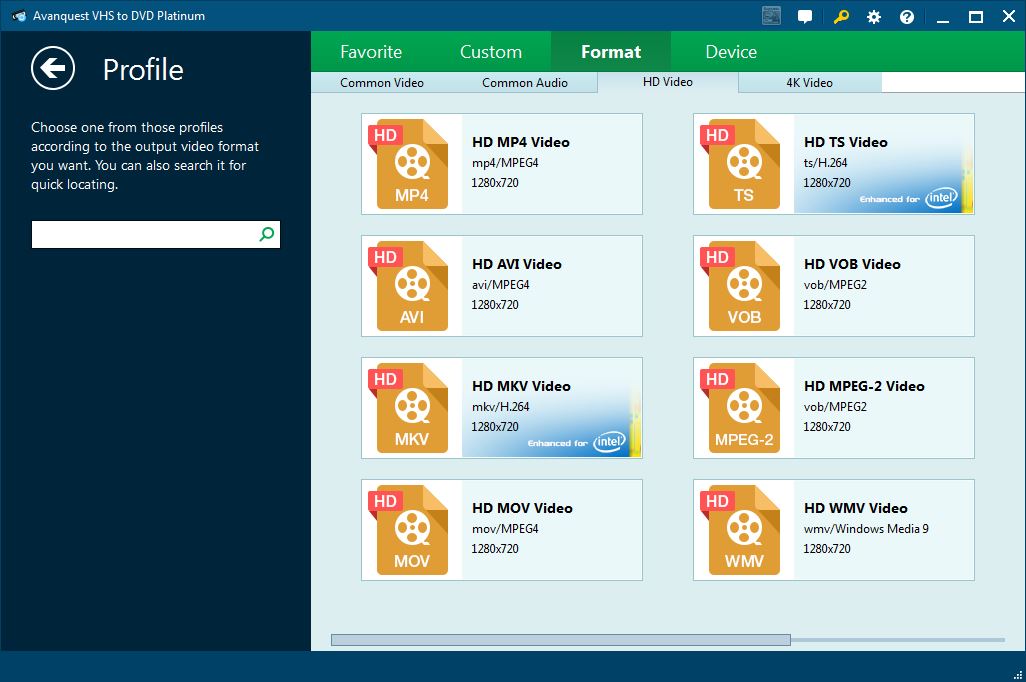Open settings with the gear icon
The image size is (1026, 682).
[x=874, y=16]
